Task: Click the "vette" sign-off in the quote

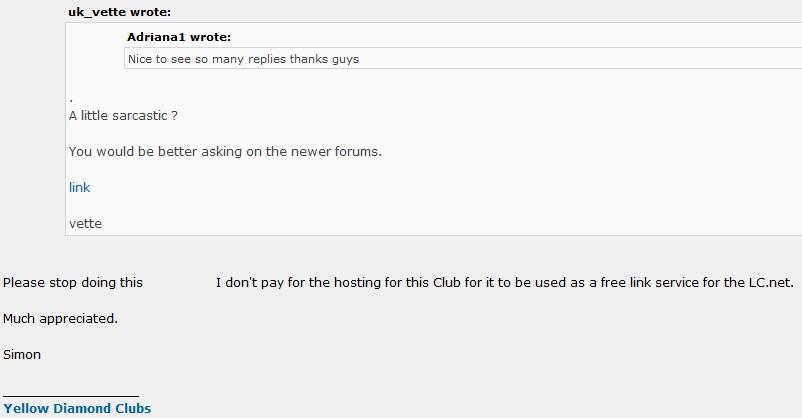Action: point(85,224)
